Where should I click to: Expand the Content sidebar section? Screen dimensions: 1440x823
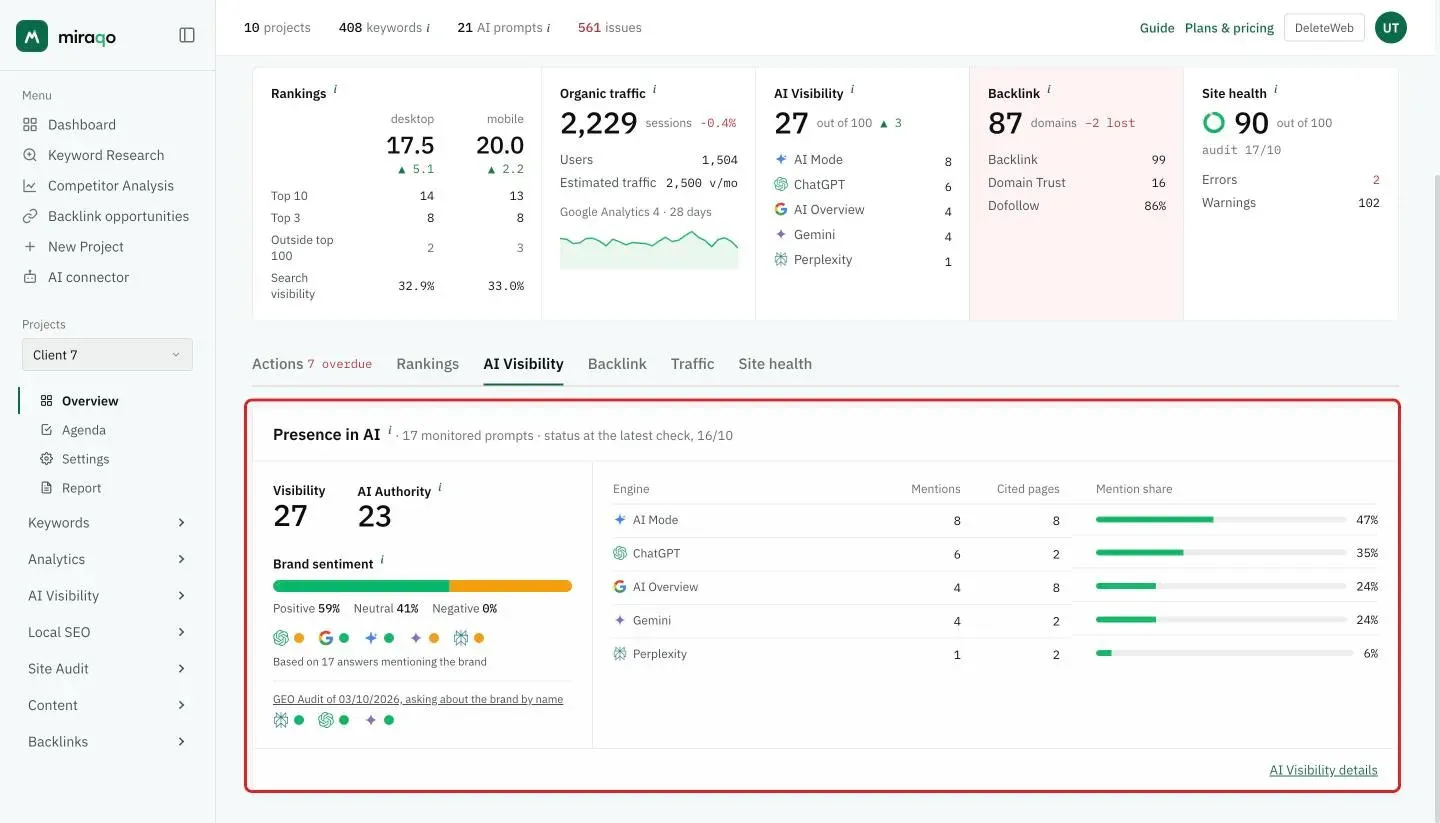107,705
